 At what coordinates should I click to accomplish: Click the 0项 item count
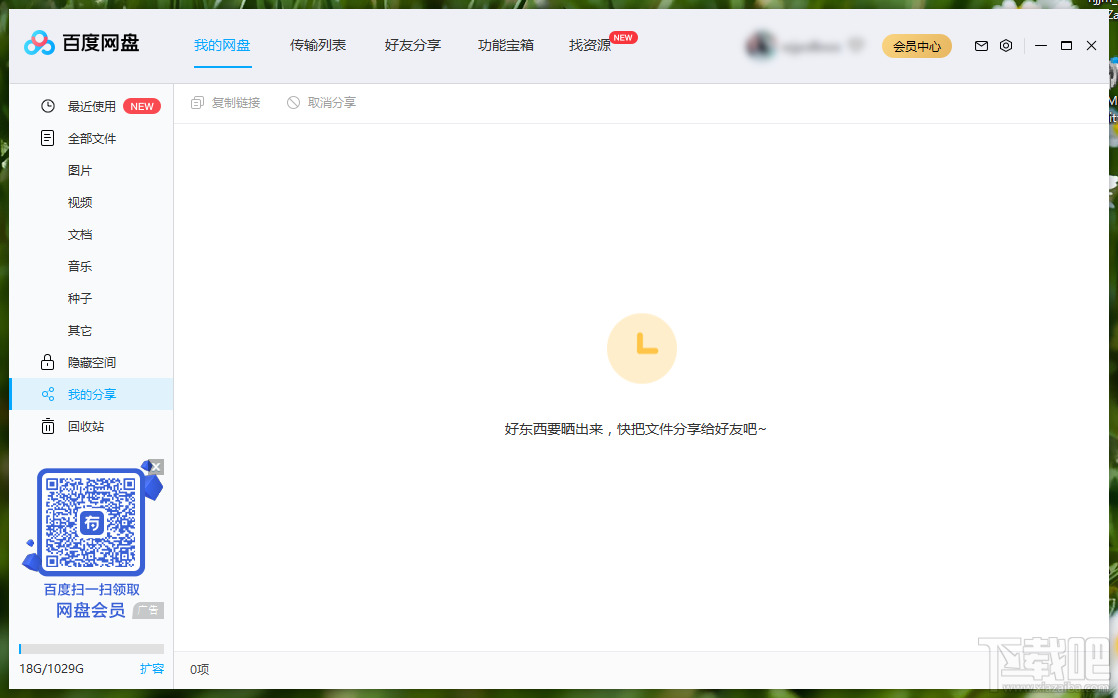tap(200, 669)
